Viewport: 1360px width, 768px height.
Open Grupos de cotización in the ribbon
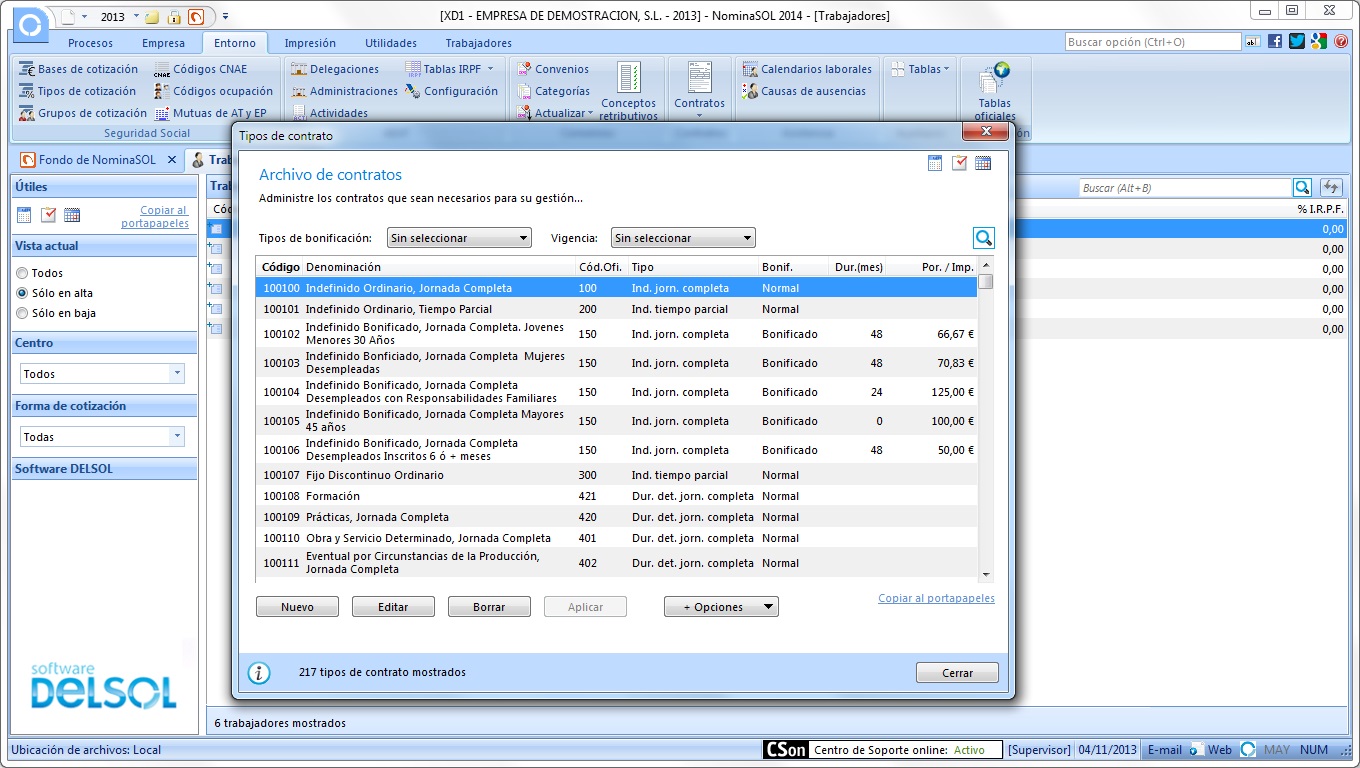click(x=83, y=113)
